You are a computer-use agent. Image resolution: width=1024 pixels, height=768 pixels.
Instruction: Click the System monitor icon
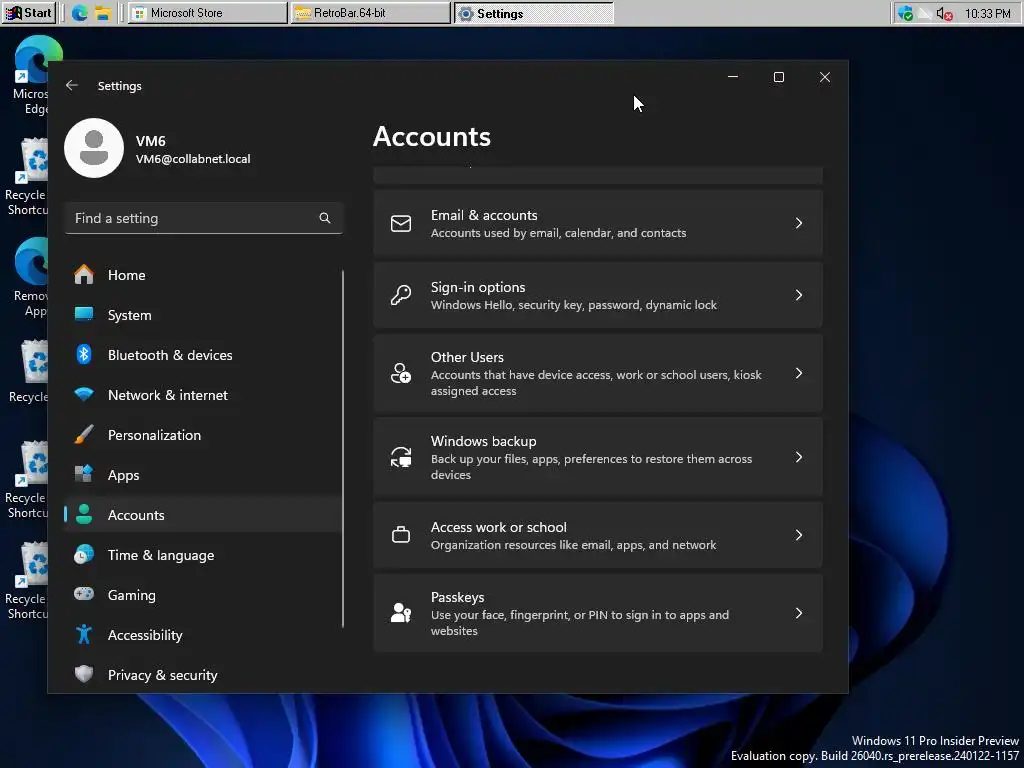tap(84, 314)
